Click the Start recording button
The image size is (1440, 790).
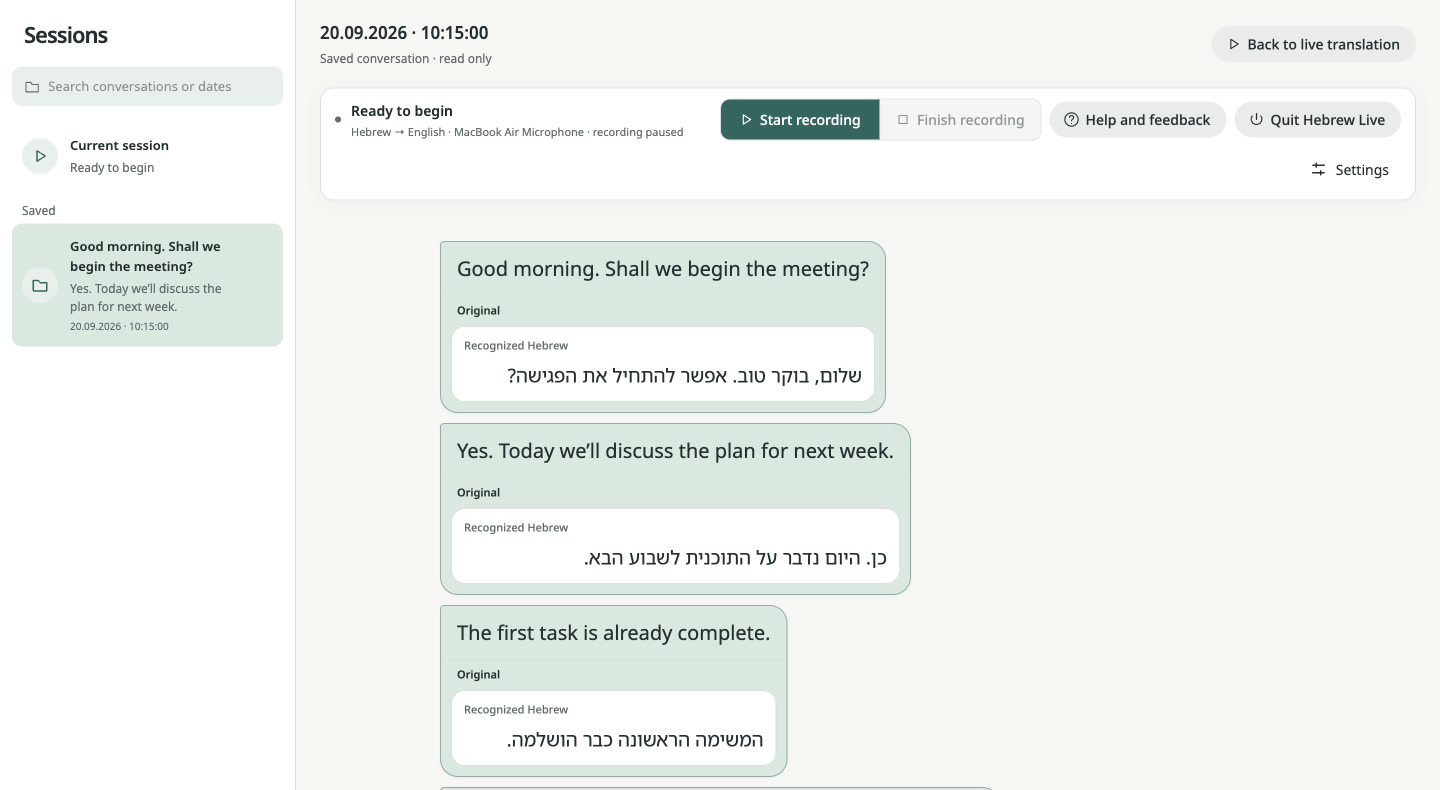pos(800,120)
